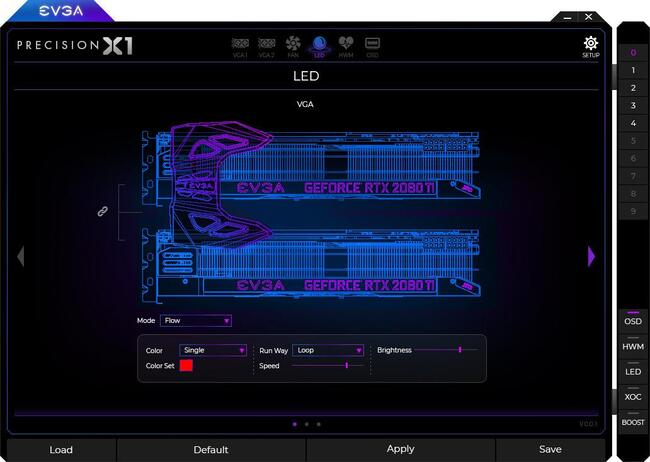This screenshot has width=650, height=462.
Task: Click the third page indicator dot
Action: [318, 424]
